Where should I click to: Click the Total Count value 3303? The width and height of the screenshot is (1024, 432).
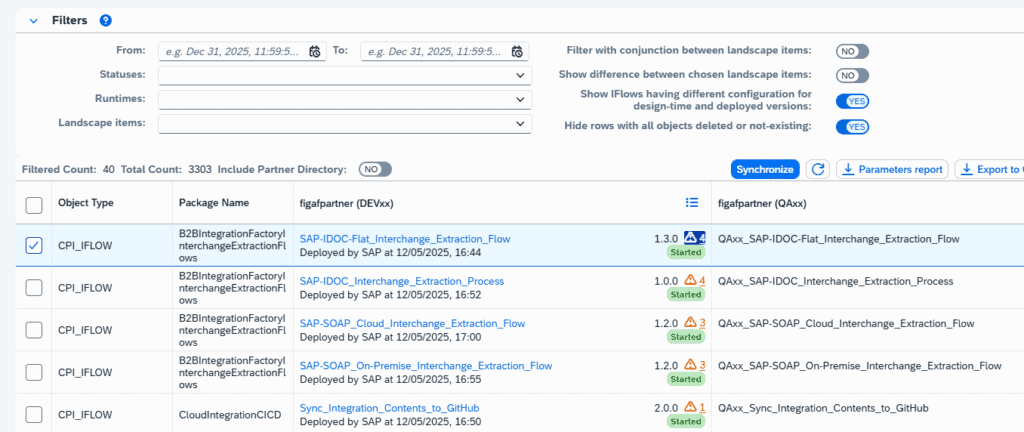click(200, 170)
